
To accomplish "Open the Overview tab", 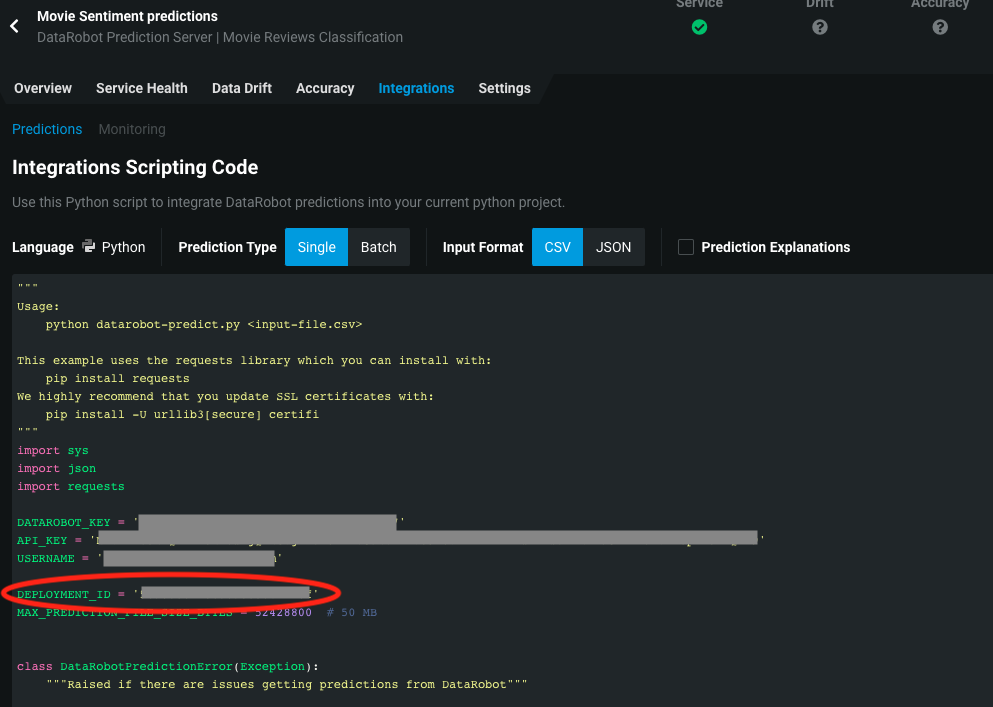I will pyautogui.click(x=43, y=88).
